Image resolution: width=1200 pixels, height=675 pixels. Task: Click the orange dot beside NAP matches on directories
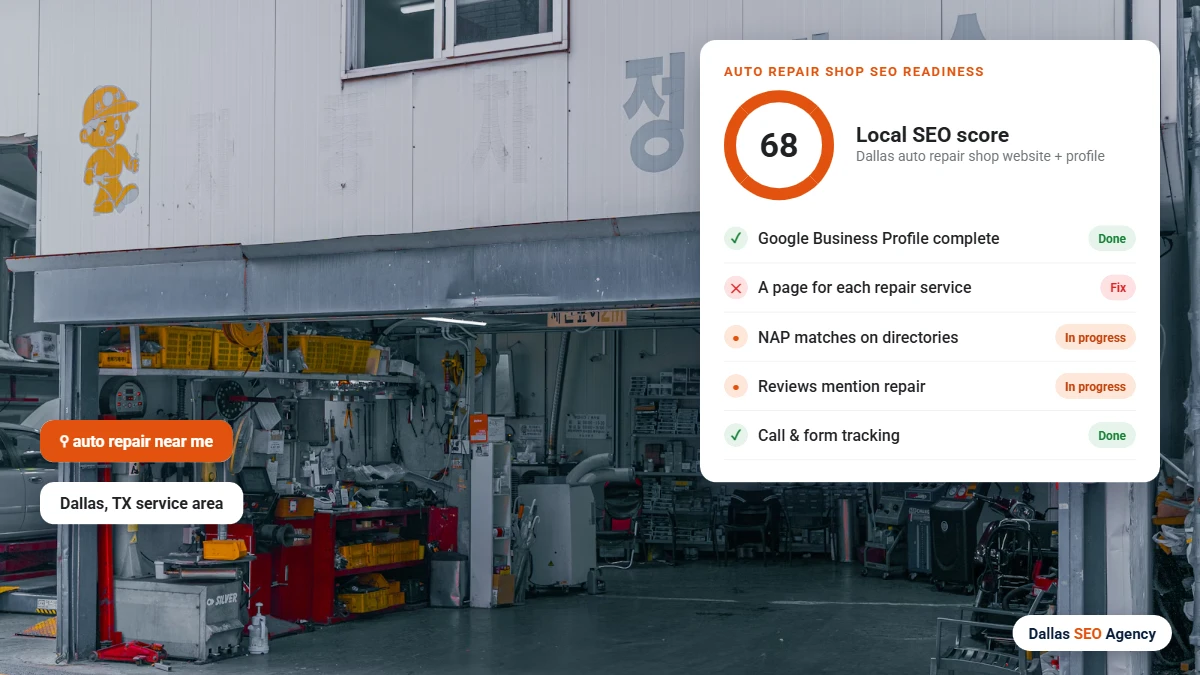coord(736,337)
